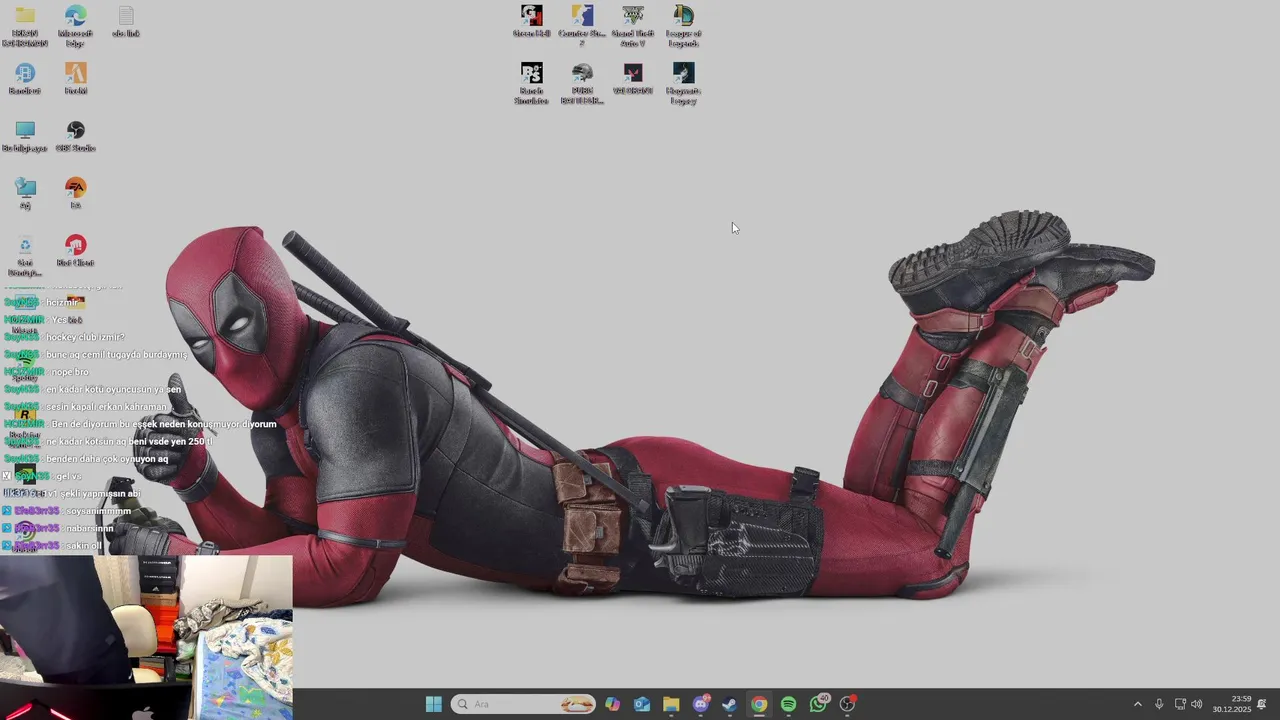1280x720 pixels.
Task: Launch Microsoft Edge from the desktop
Action: (75, 26)
